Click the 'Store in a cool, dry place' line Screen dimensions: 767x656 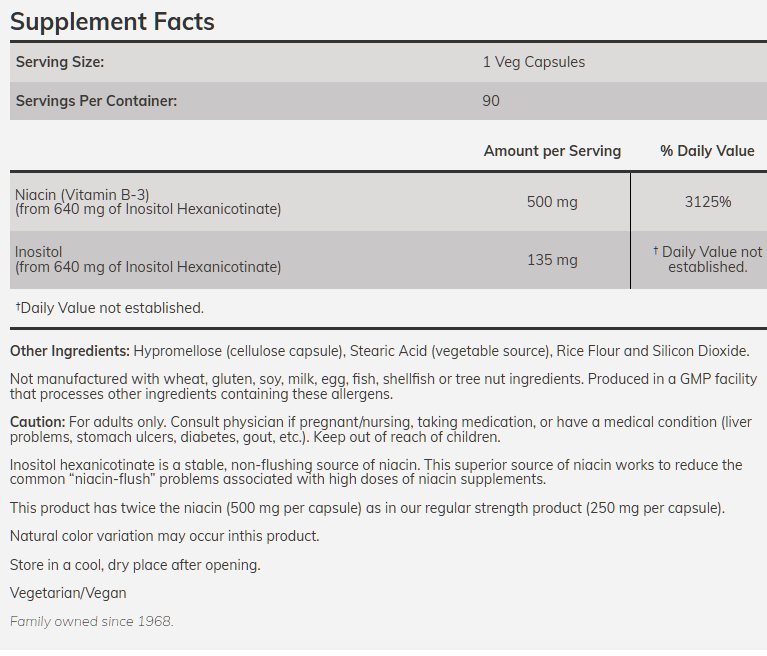point(135,565)
